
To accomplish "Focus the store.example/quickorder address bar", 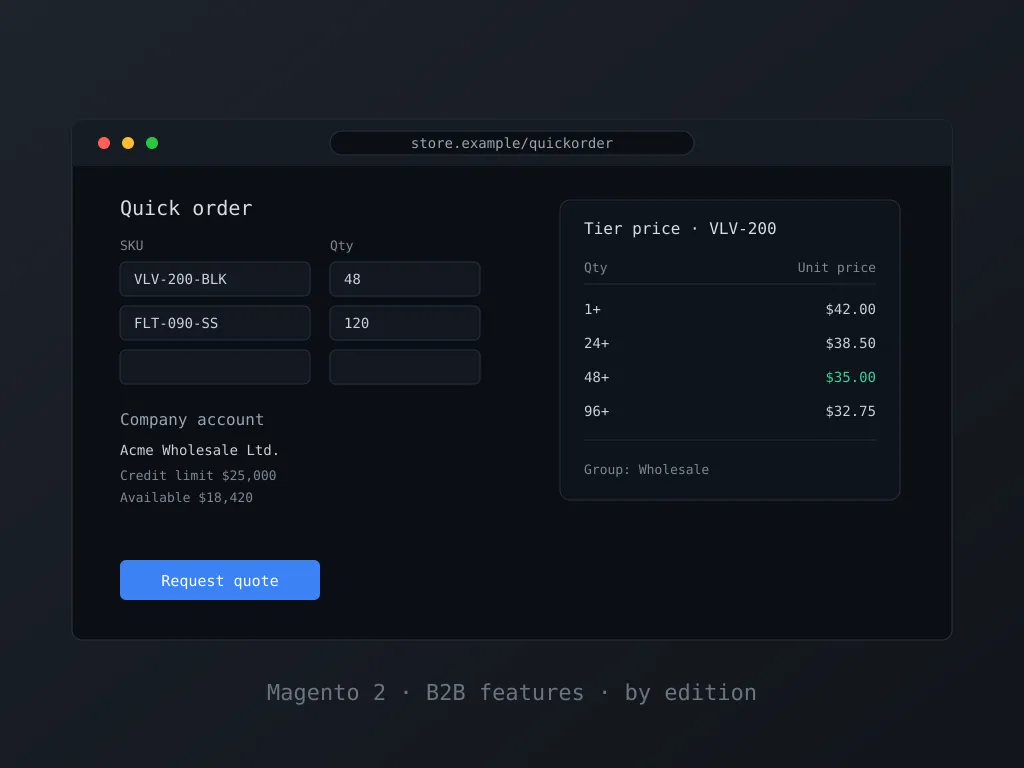I will click(x=512, y=143).
